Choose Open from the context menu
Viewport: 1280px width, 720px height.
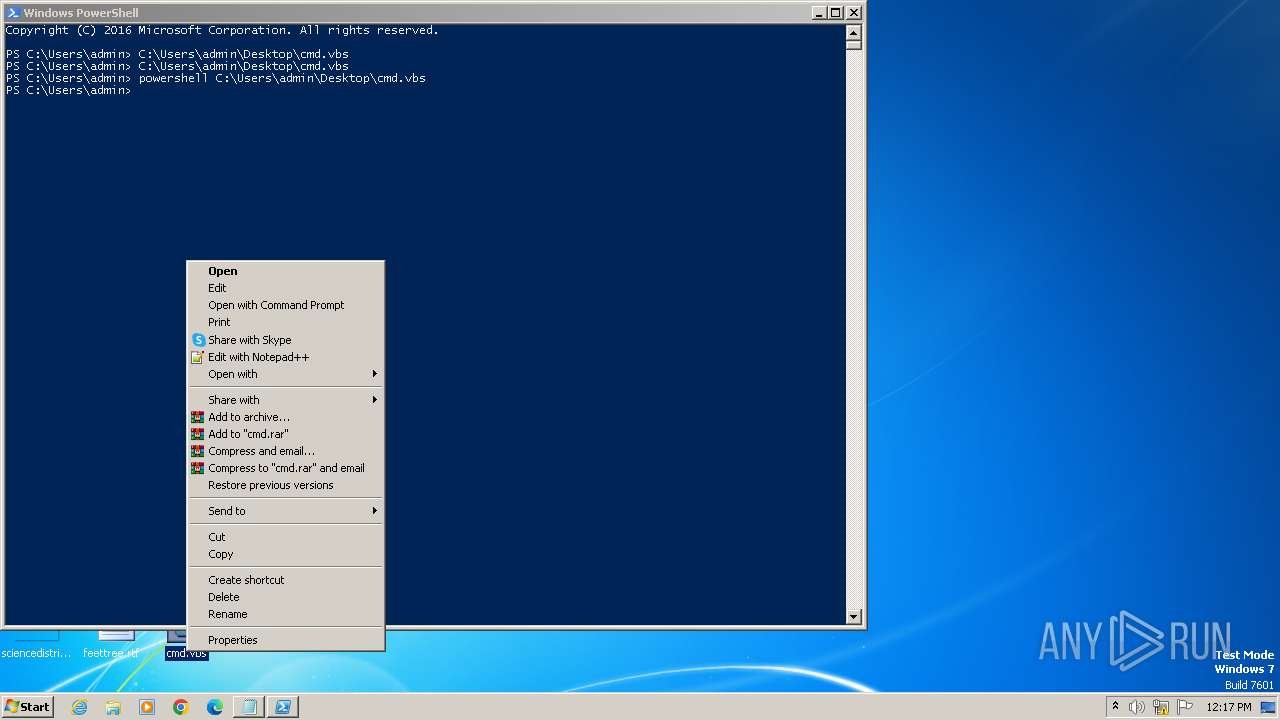pyautogui.click(x=286, y=271)
